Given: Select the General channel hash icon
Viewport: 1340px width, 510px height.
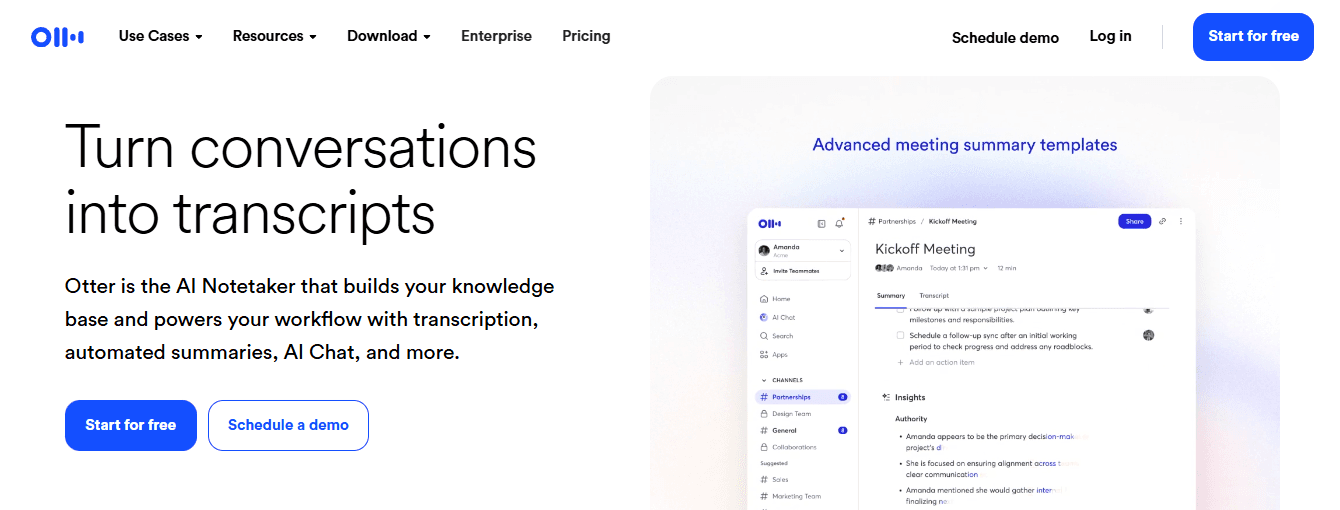Looking at the screenshot, I should [x=764, y=430].
